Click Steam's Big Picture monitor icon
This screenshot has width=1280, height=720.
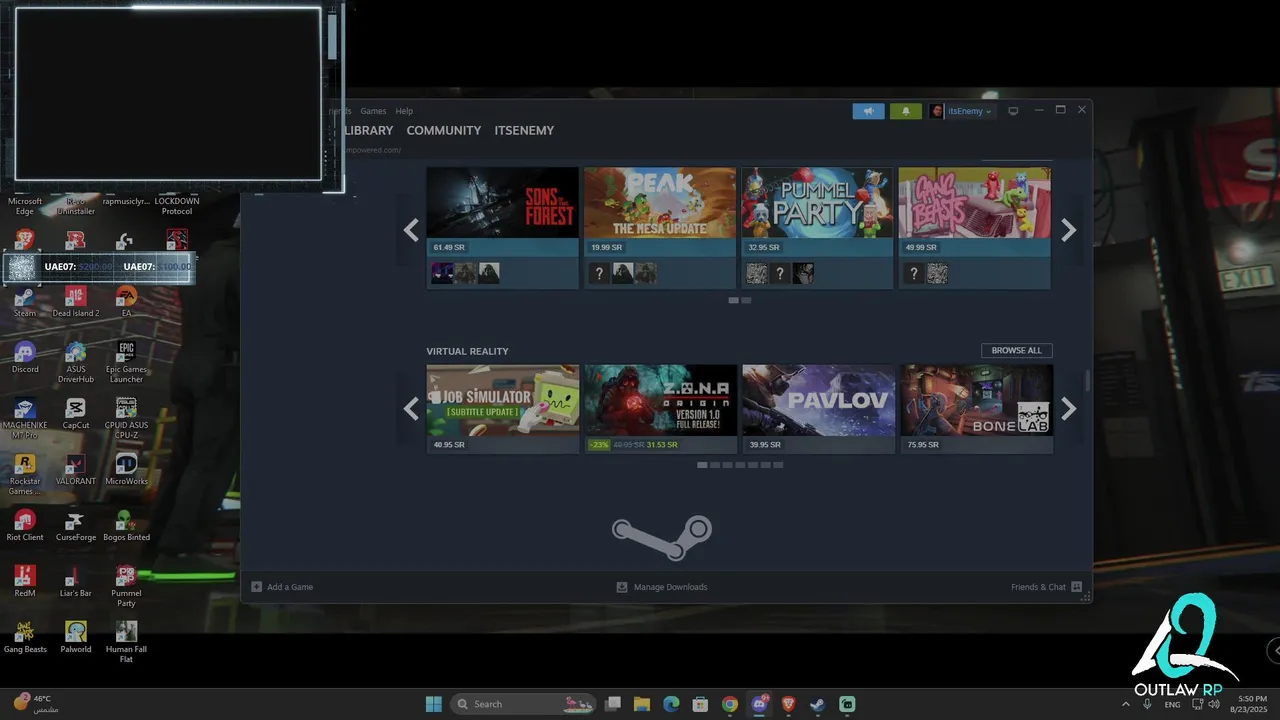(1013, 111)
